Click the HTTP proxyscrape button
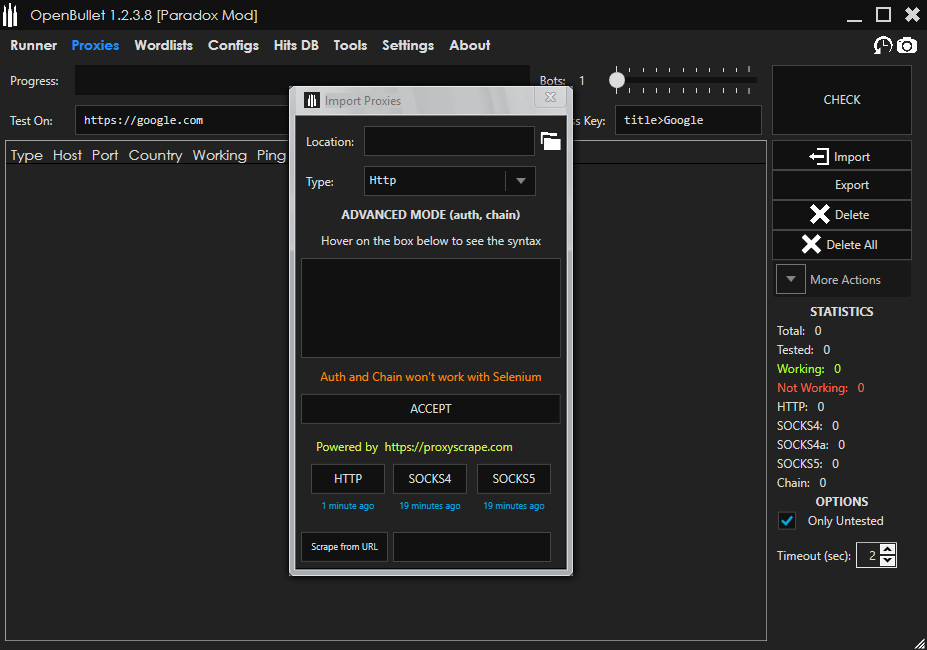This screenshot has width=927, height=650. pos(348,478)
